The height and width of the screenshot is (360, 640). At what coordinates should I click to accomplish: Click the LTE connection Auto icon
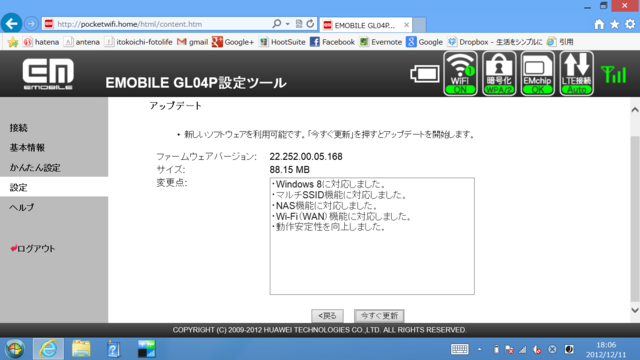[x=576, y=73]
